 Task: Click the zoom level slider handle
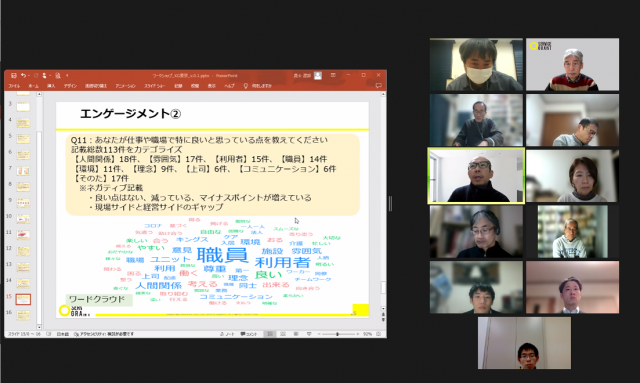pos(337,334)
